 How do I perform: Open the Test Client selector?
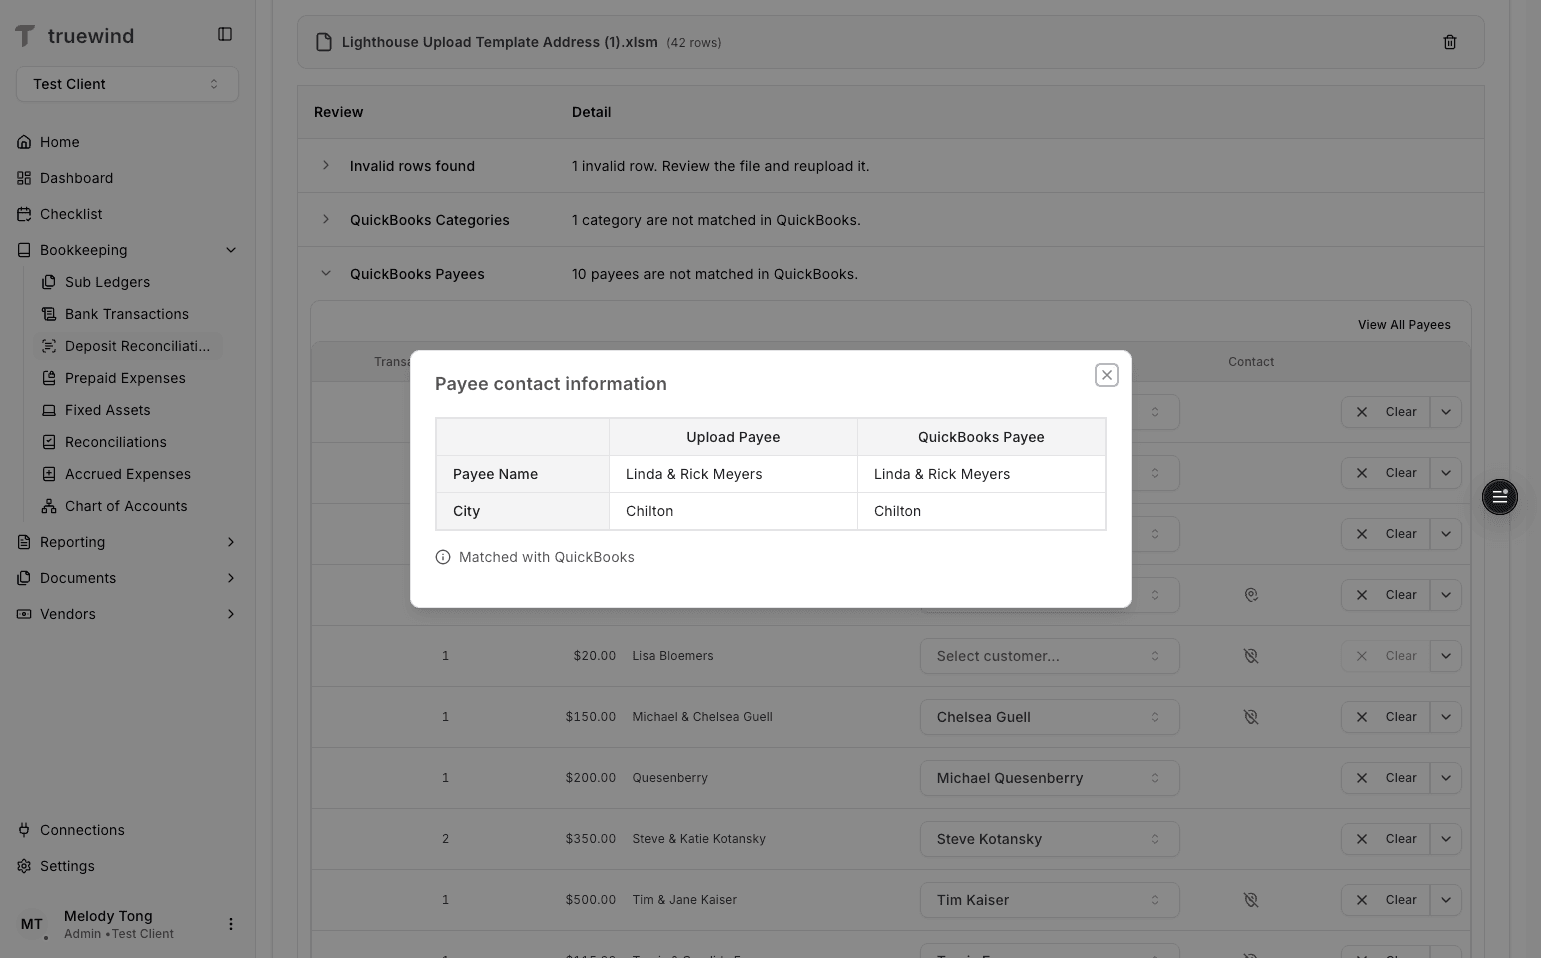coord(126,84)
